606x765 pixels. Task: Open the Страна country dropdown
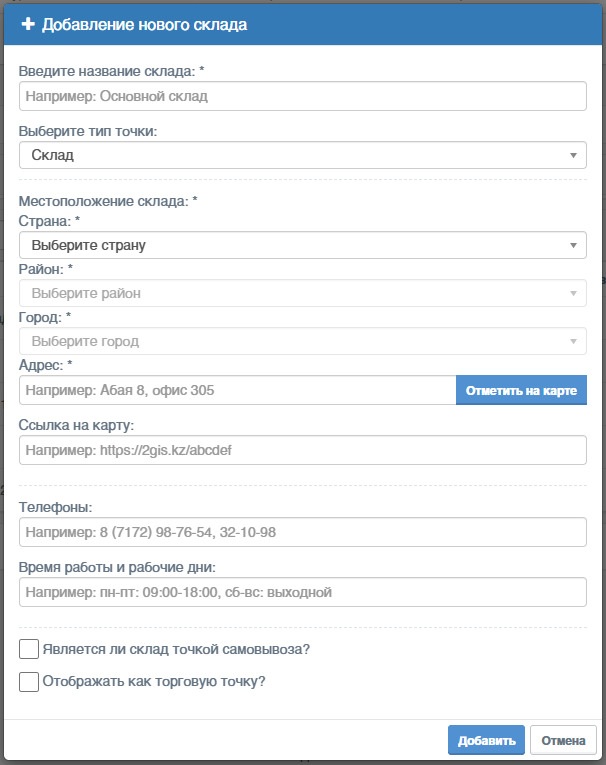[303, 245]
